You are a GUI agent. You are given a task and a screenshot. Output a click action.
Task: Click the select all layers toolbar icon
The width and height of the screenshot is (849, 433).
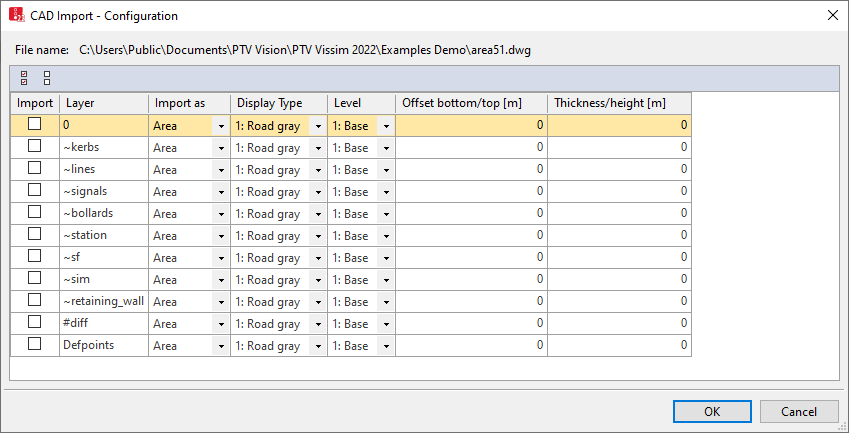pos(24,78)
